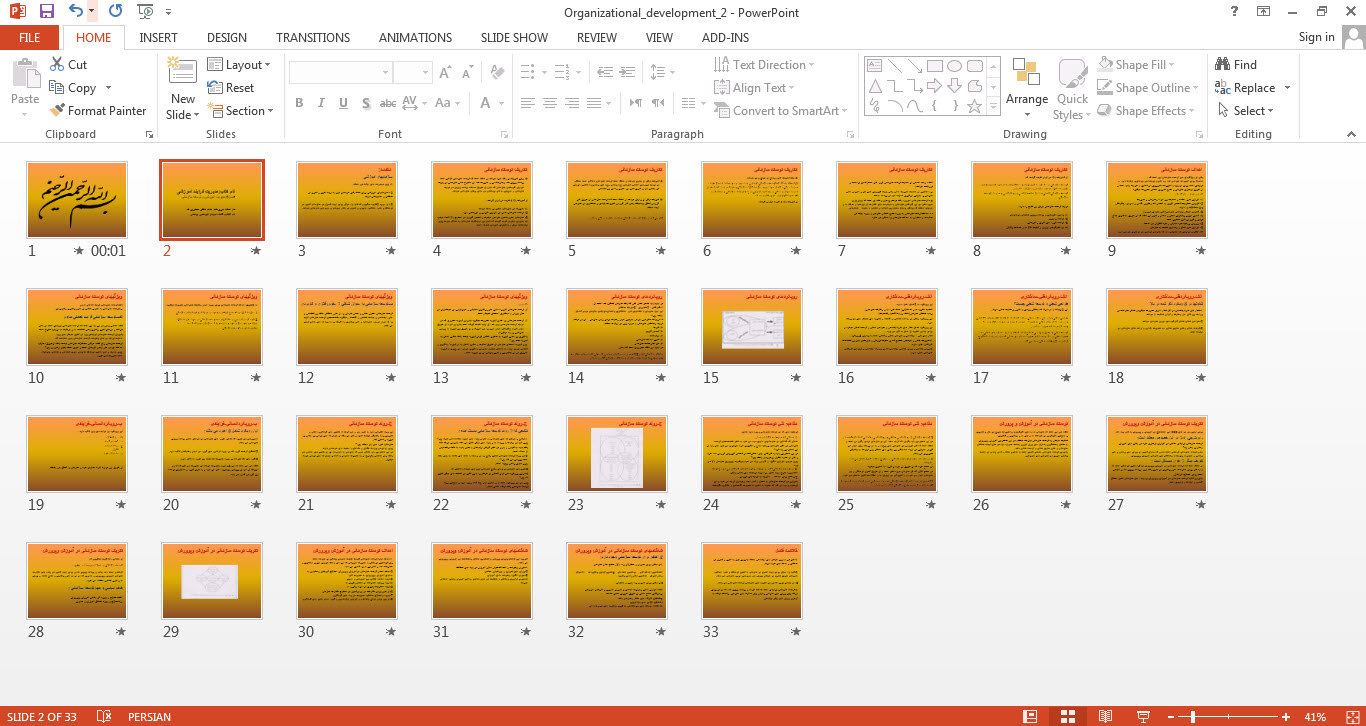The height and width of the screenshot is (726, 1366).
Task: Undo the last action
Action: [76, 11]
